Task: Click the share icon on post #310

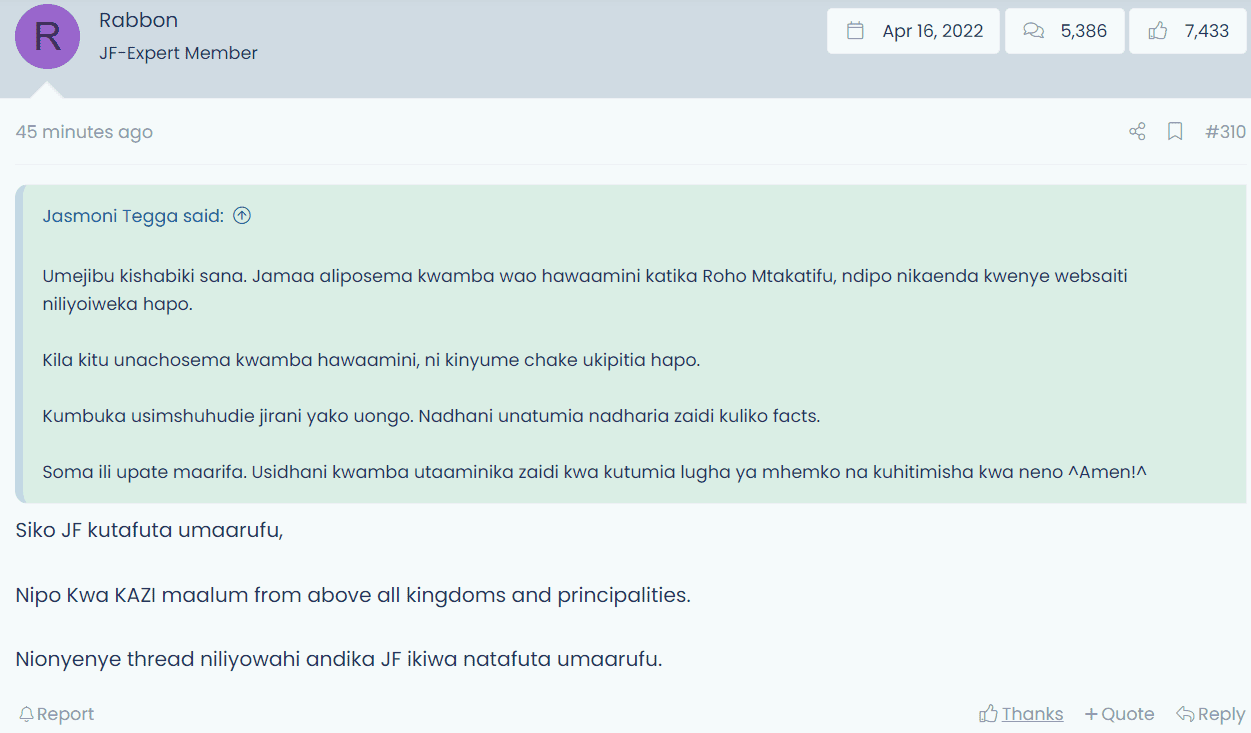Action: [x=1137, y=132]
